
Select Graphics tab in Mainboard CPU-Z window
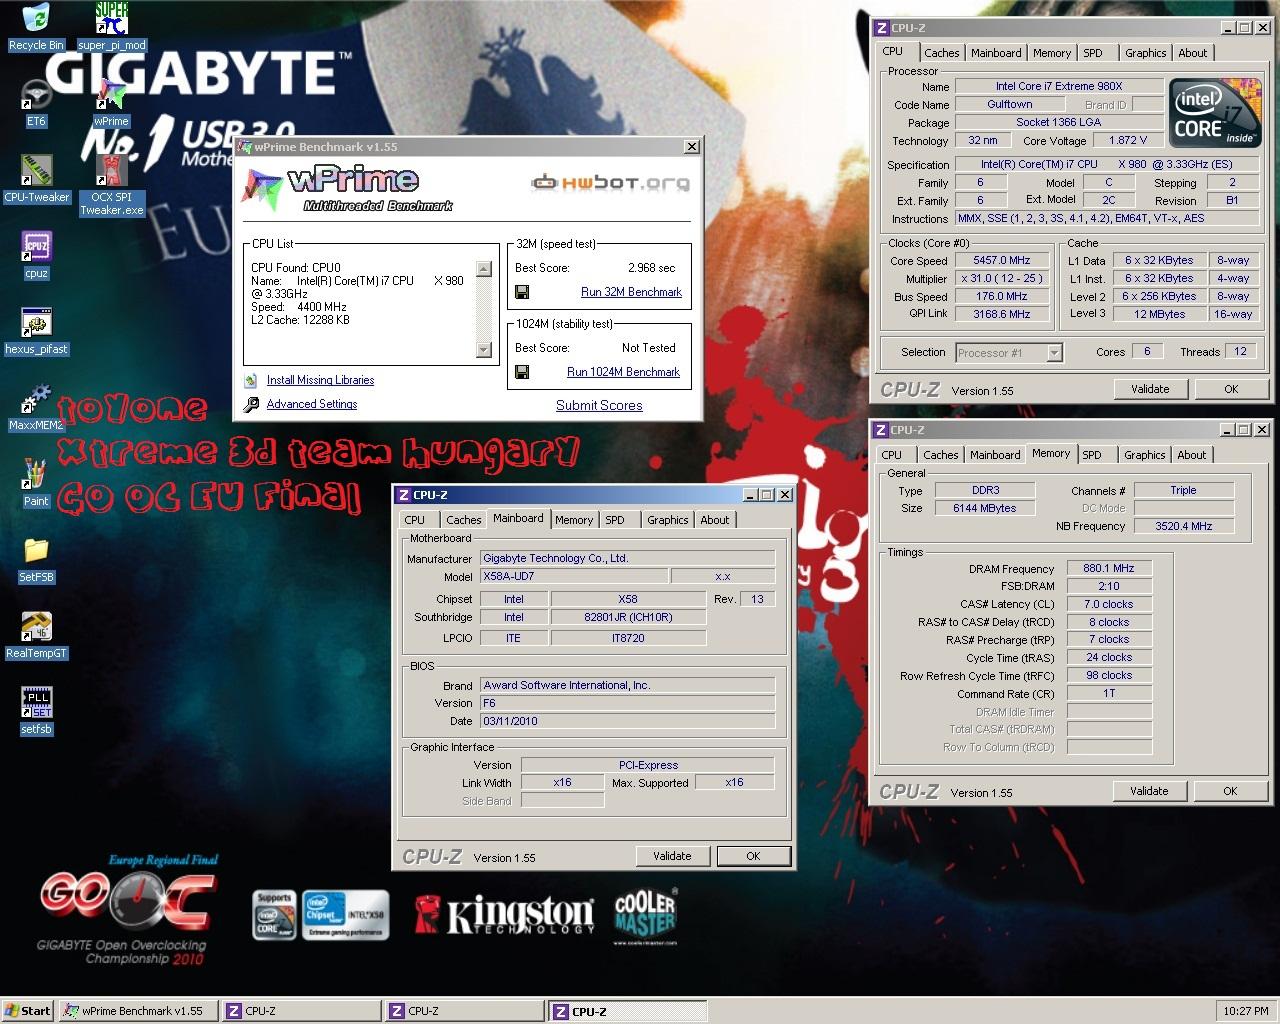pos(668,519)
